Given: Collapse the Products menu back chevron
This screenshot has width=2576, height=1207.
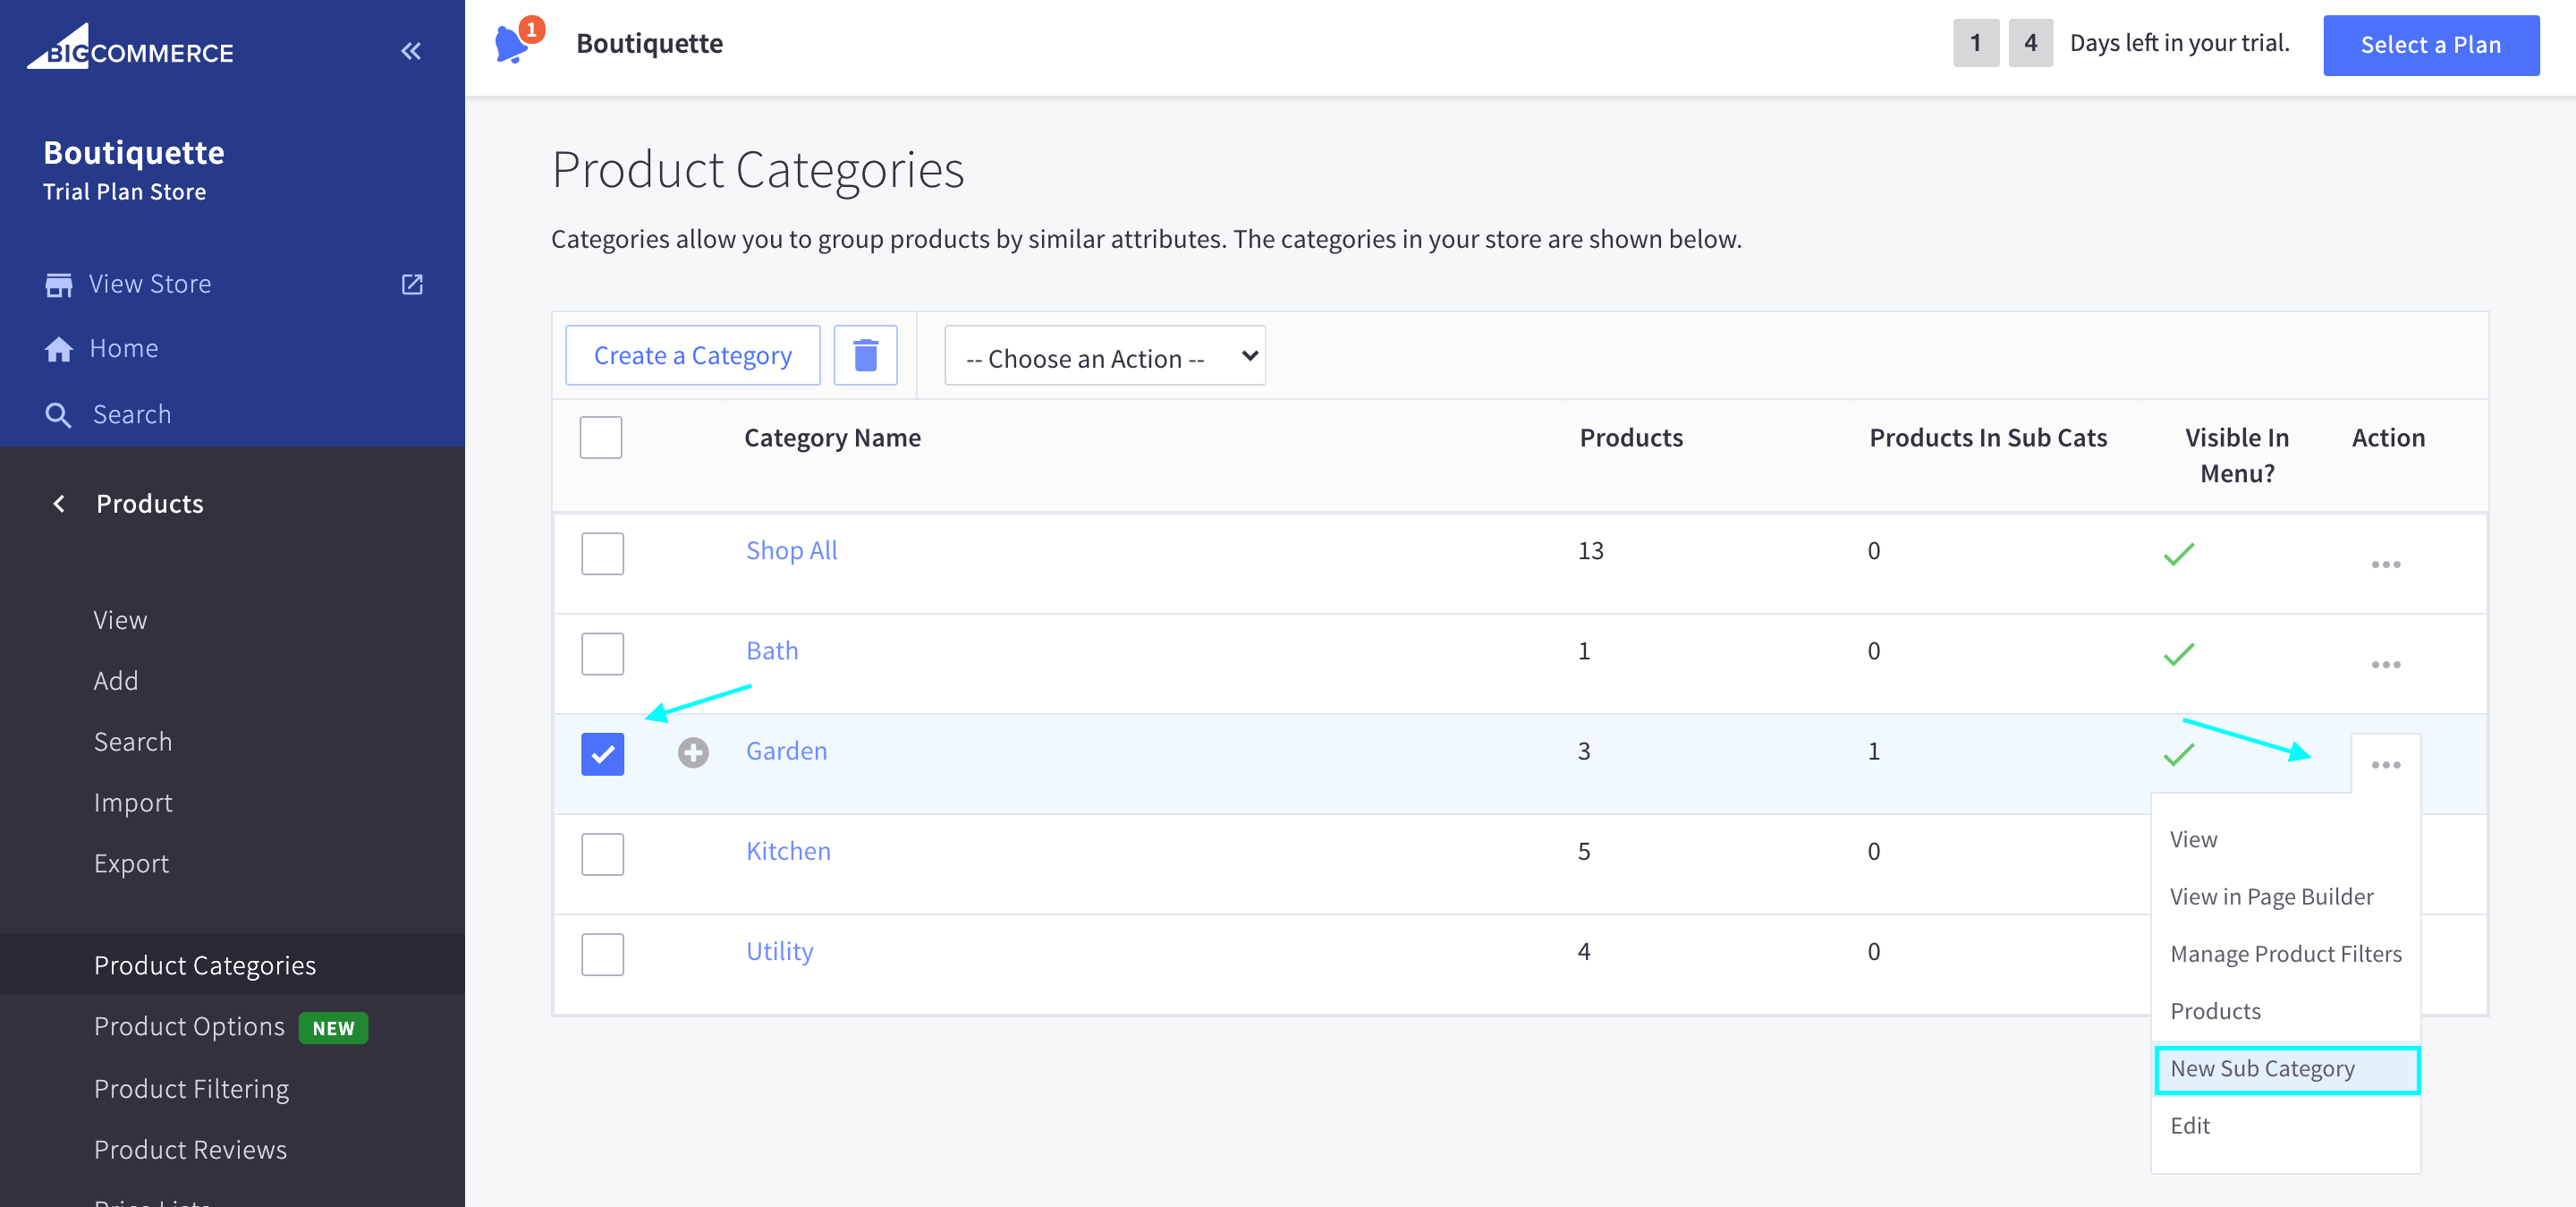Looking at the screenshot, I should 59,504.
